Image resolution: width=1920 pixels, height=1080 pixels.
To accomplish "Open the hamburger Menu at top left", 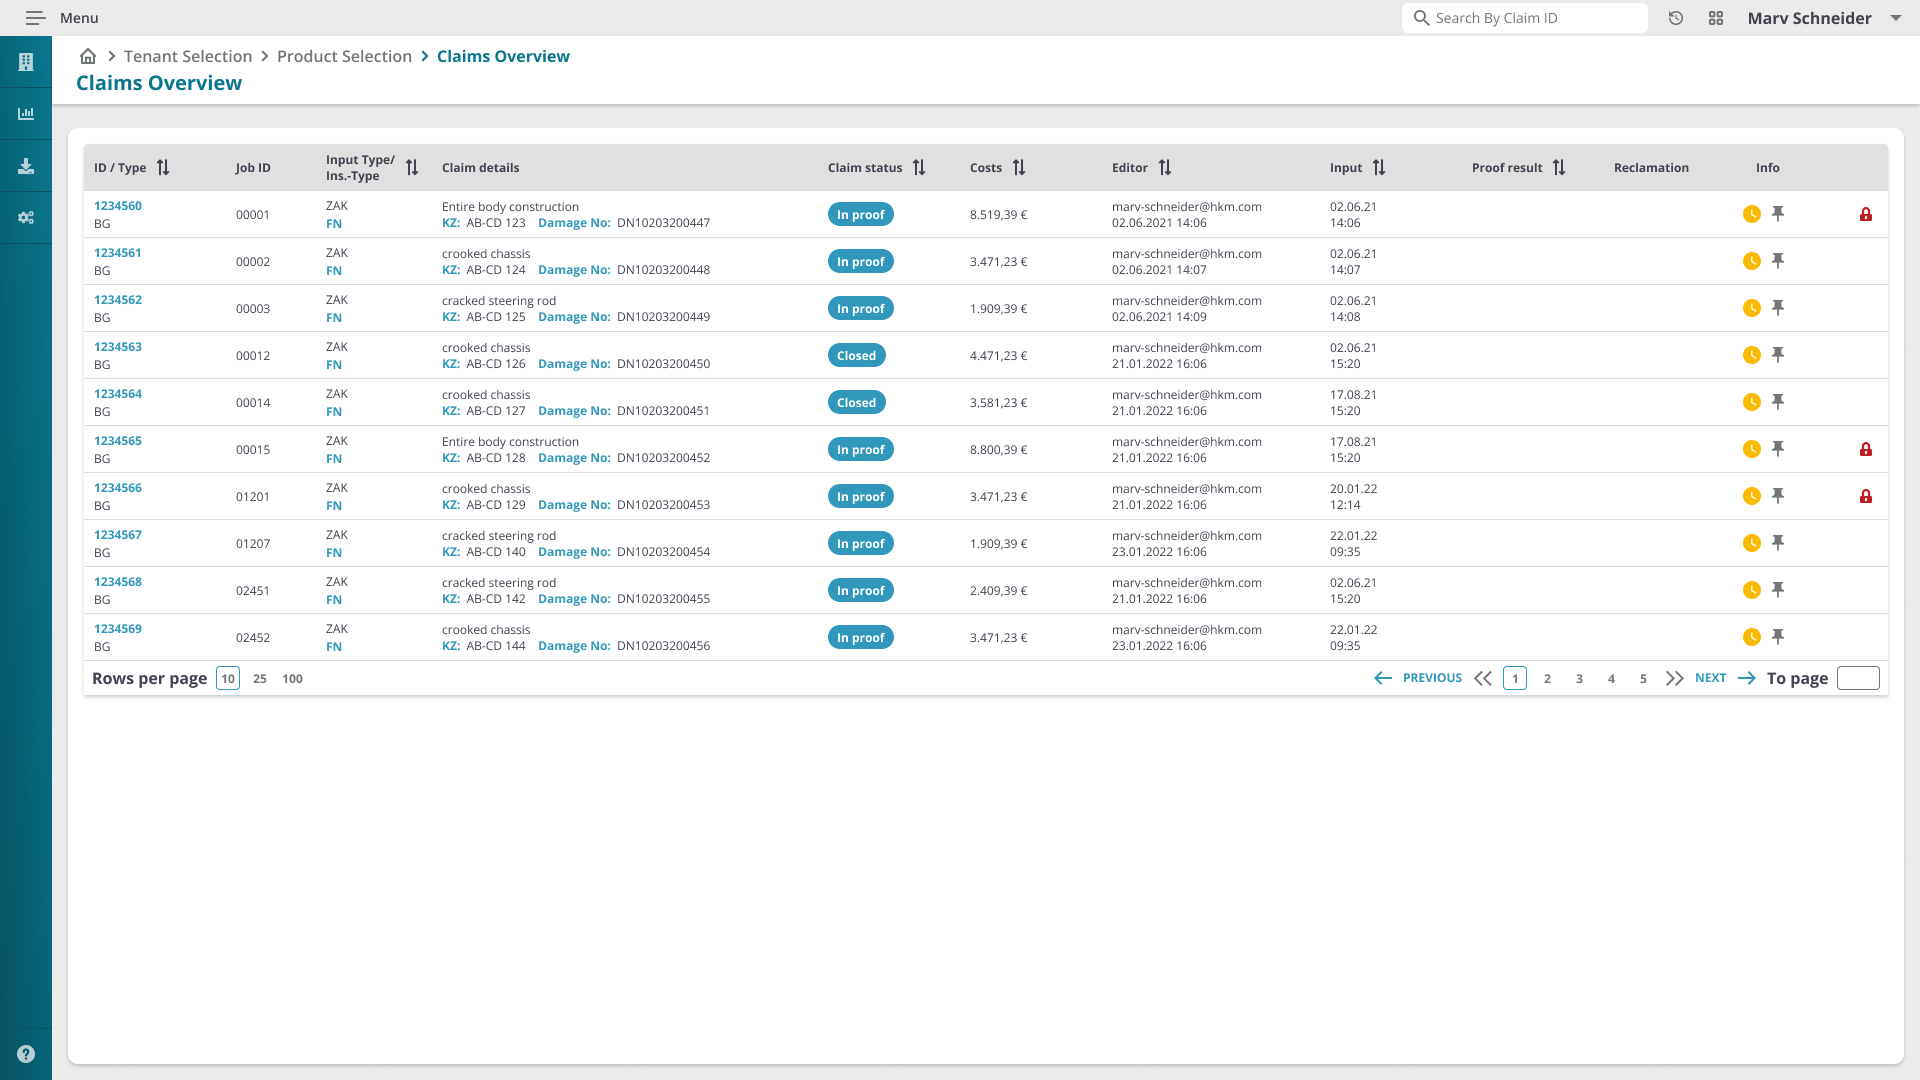I will click(35, 18).
